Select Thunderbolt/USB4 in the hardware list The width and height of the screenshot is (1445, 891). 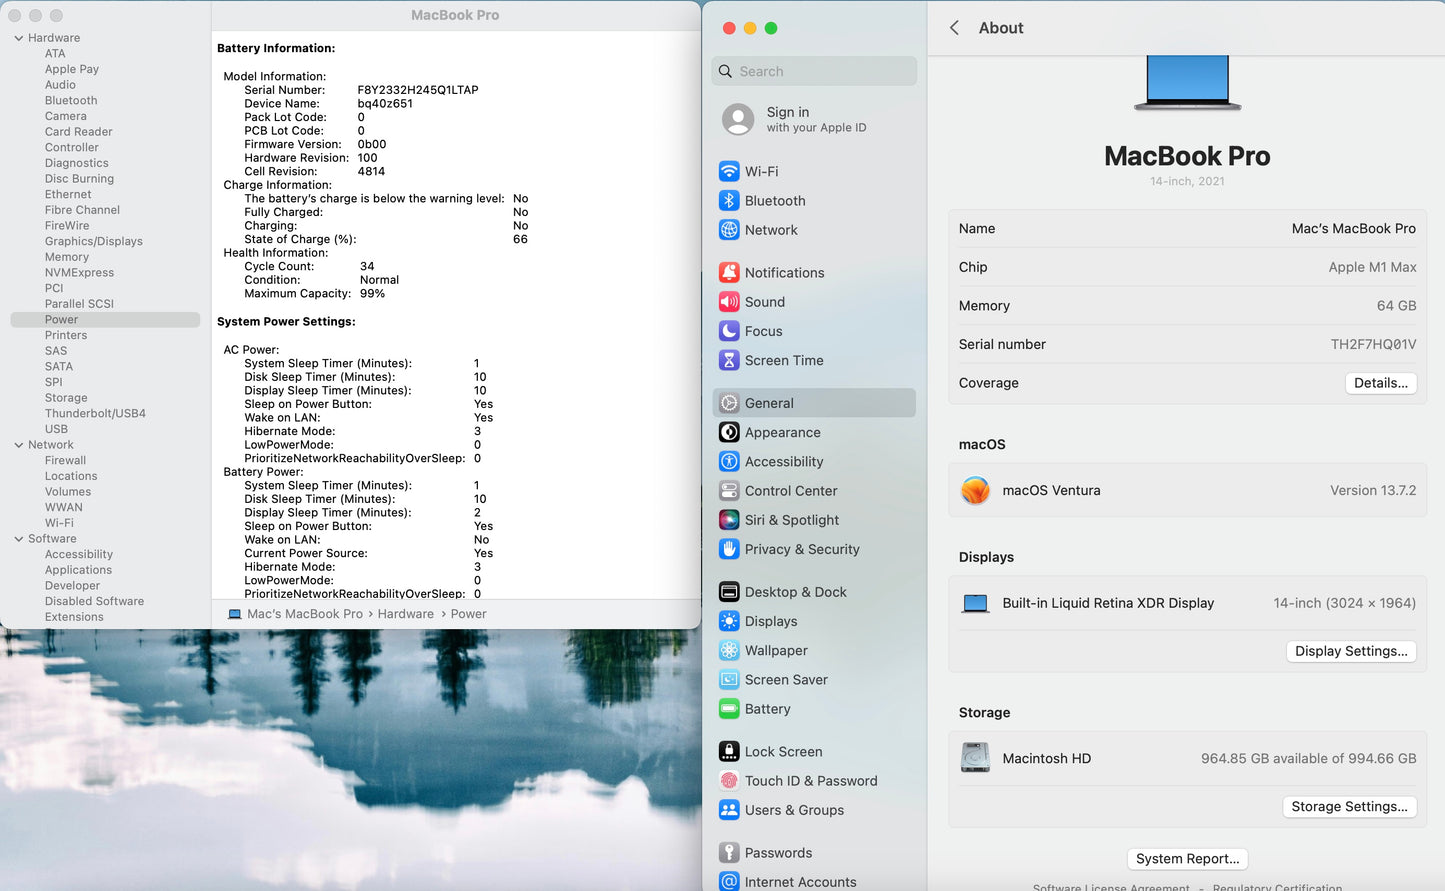click(x=95, y=413)
